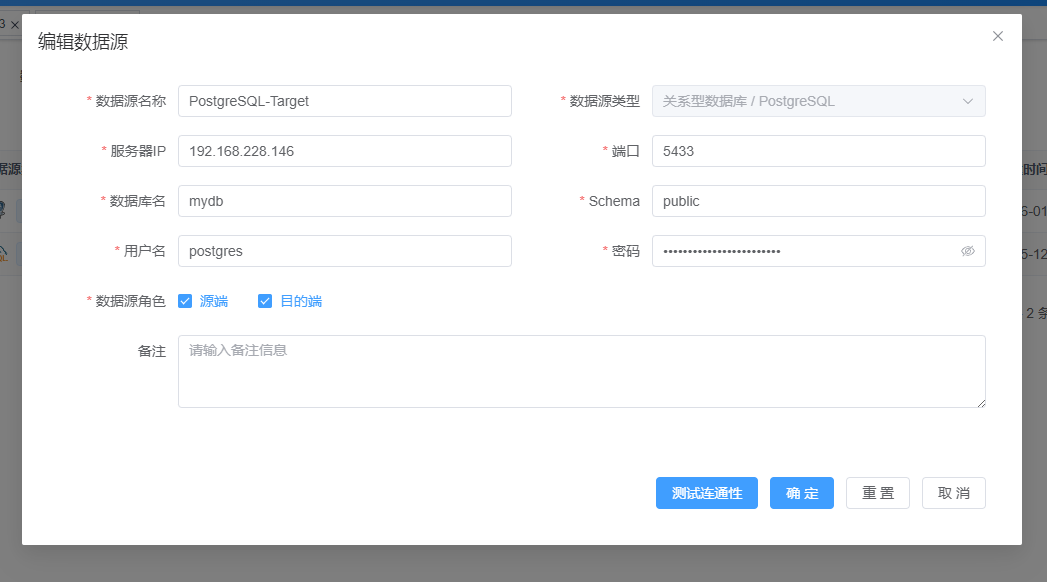Click the masked 密码 password field

pos(800,251)
